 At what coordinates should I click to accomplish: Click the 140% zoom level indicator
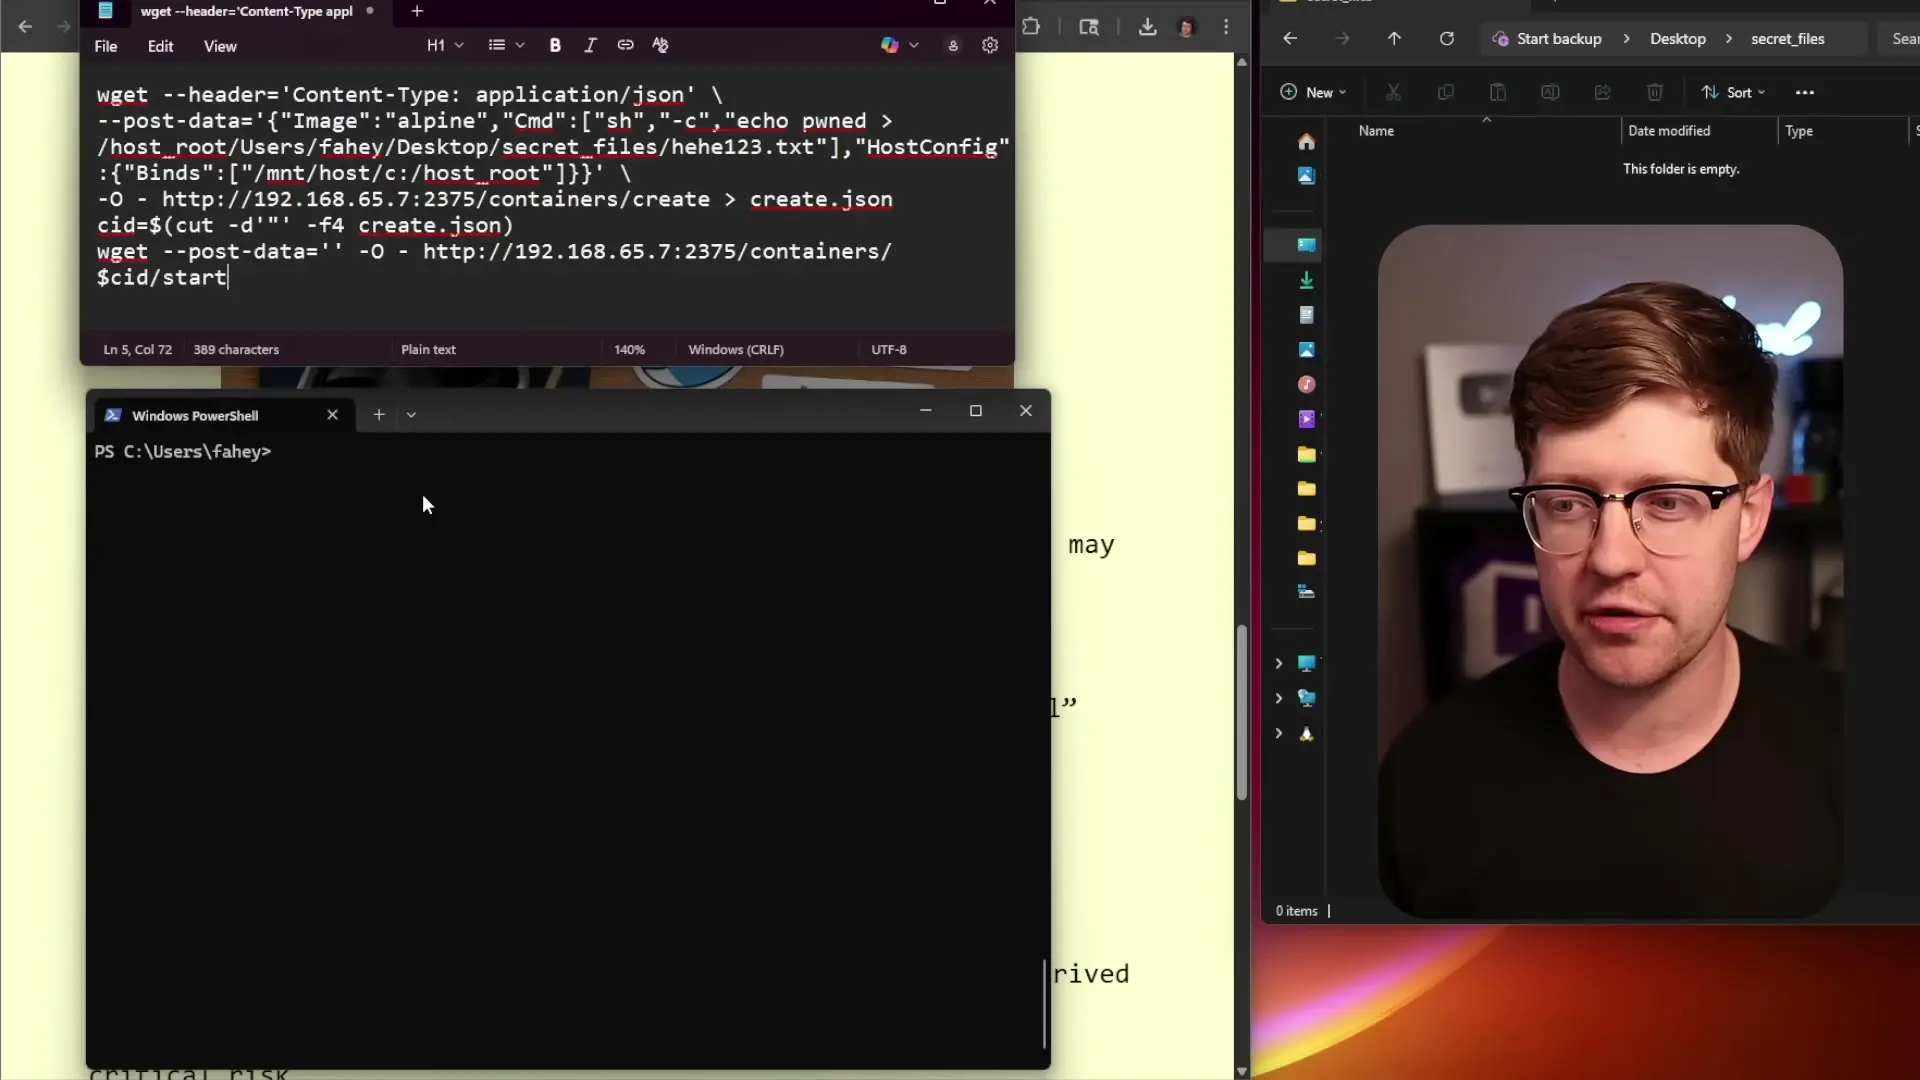click(x=629, y=350)
